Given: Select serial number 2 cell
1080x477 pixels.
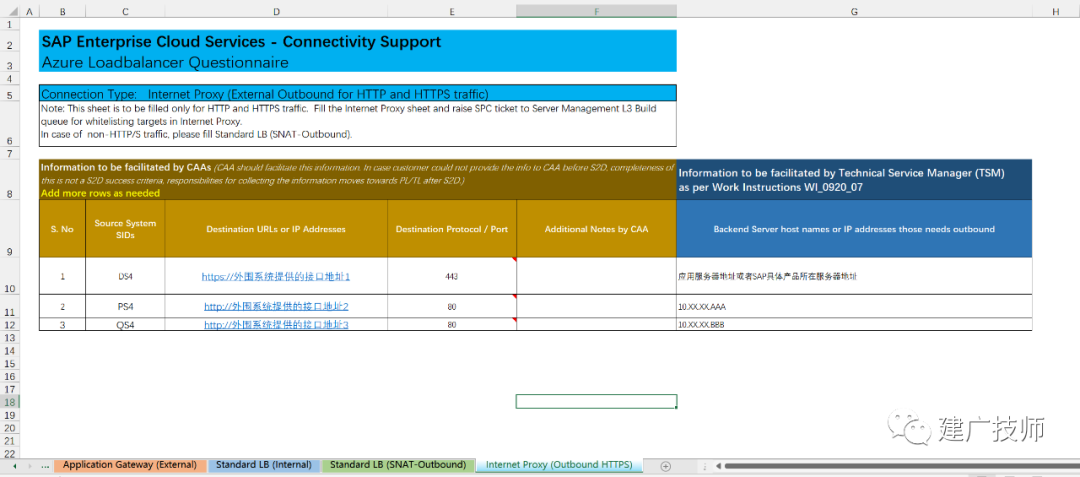Looking at the screenshot, I should pyautogui.click(x=62, y=306).
